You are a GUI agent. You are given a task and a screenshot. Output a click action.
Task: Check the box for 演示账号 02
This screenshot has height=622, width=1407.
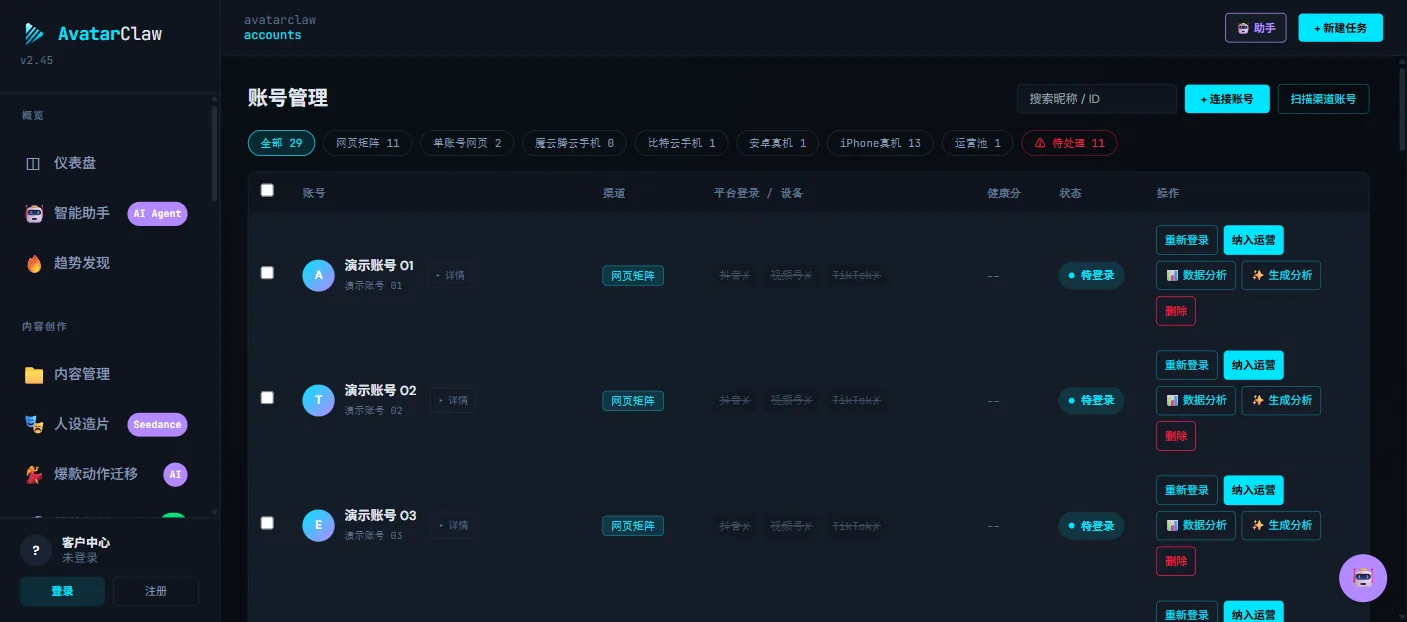[x=267, y=397]
